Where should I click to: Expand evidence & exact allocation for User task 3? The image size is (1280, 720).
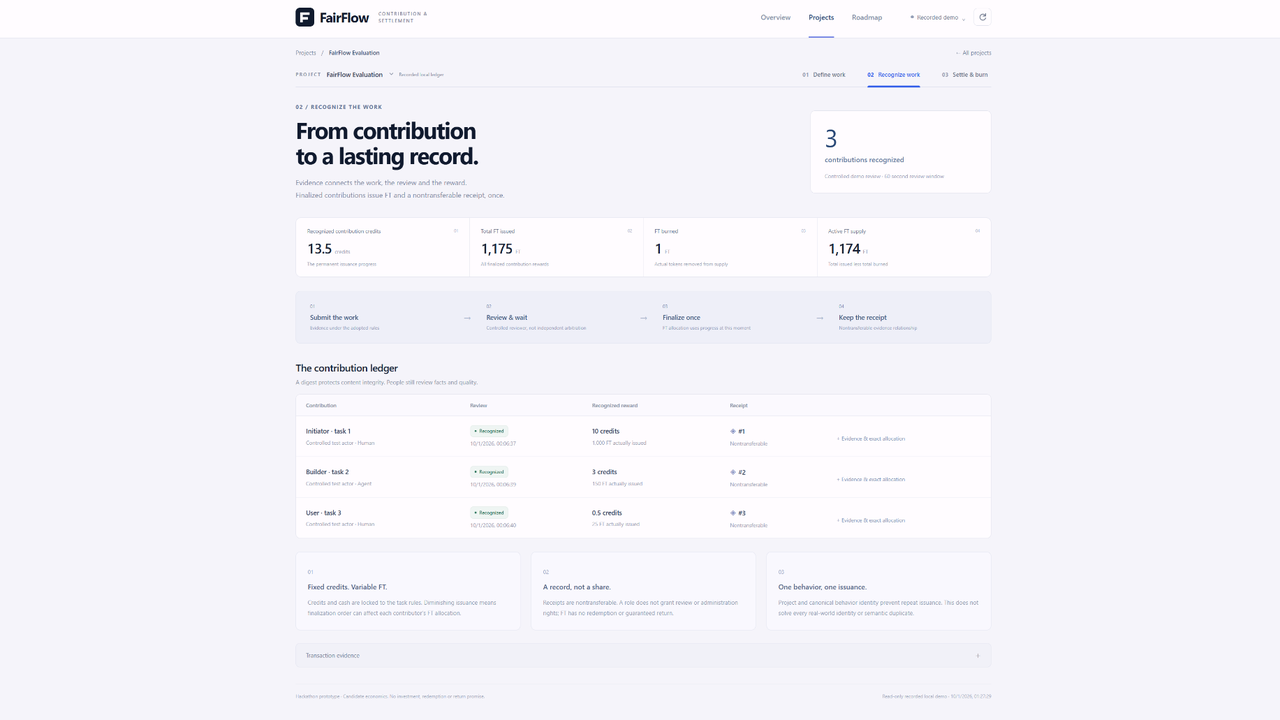coord(871,520)
